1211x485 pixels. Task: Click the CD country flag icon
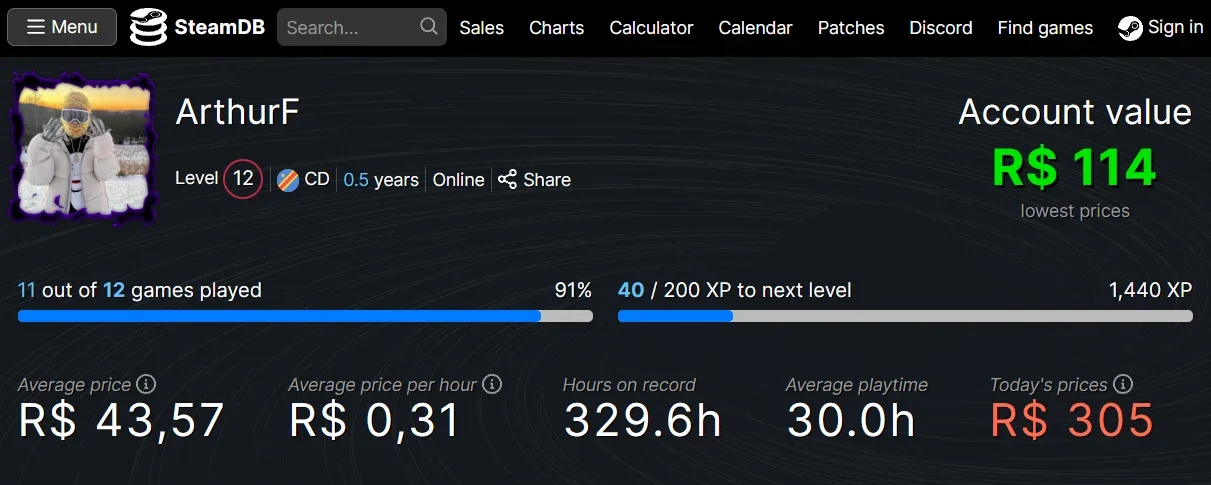click(x=288, y=180)
